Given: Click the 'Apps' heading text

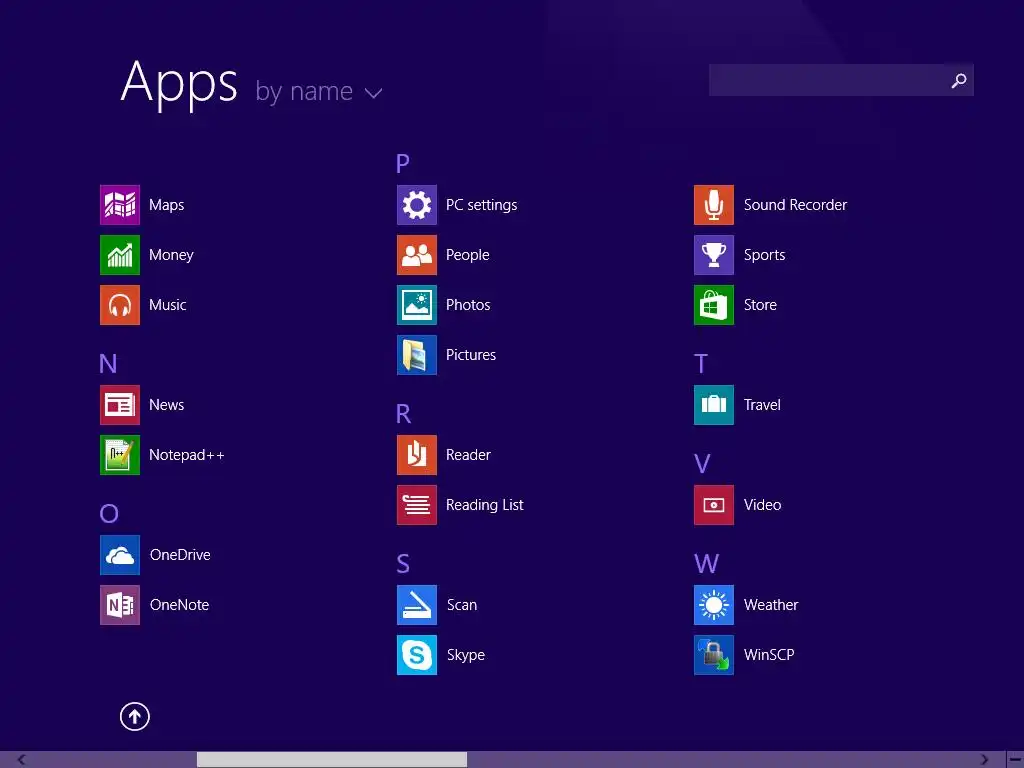Looking at the screenshot, I should pyautogui.click(x=179, y=84).
